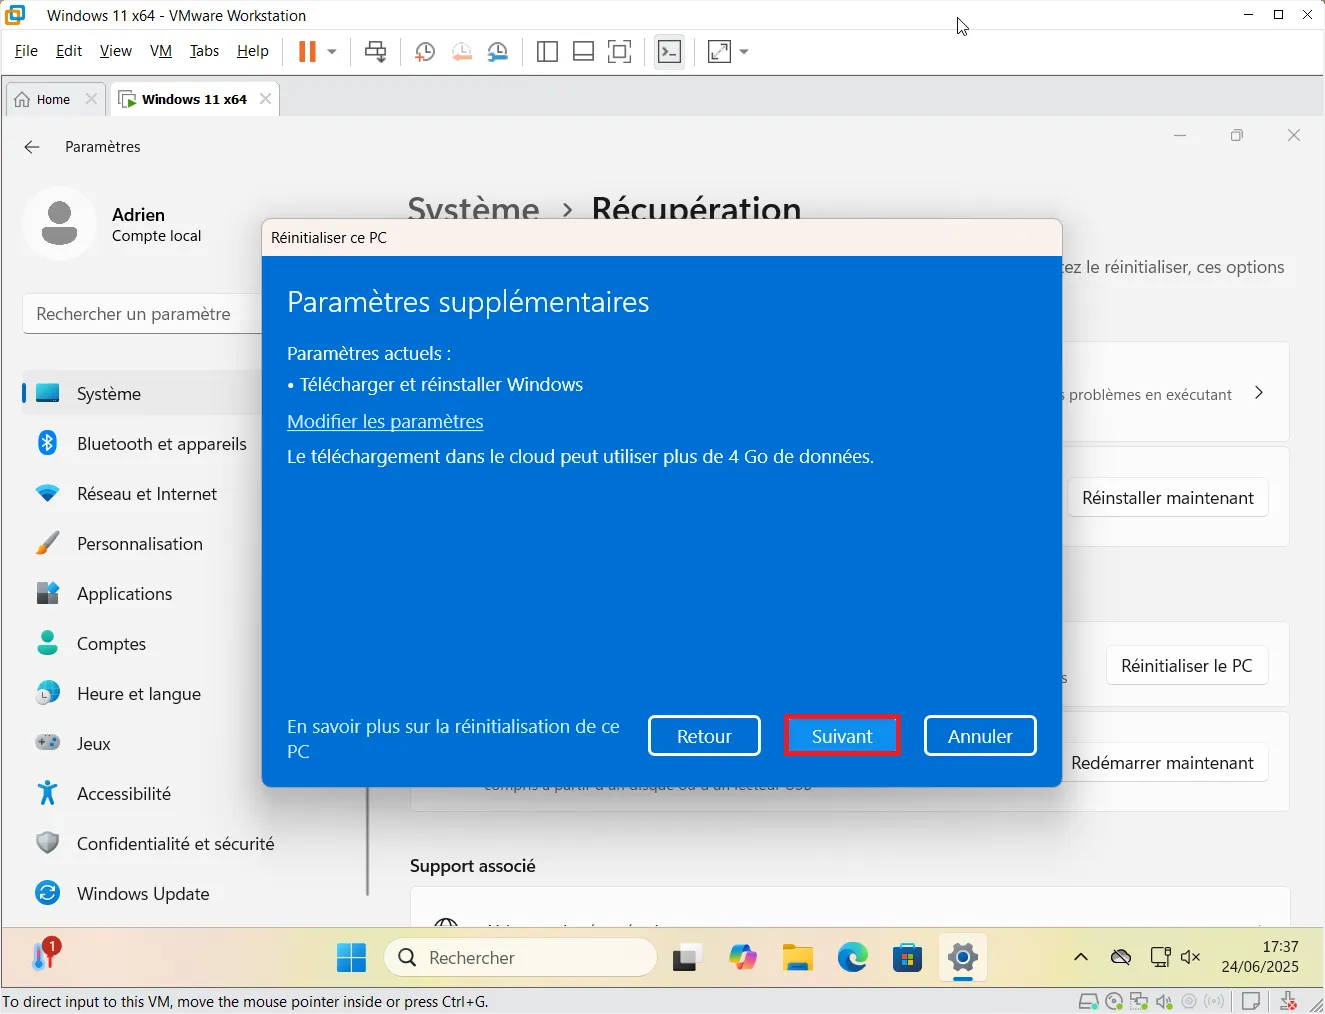Open the View menu
The height and width of the screenshot is (1014, 1325).
pos(115,51)
